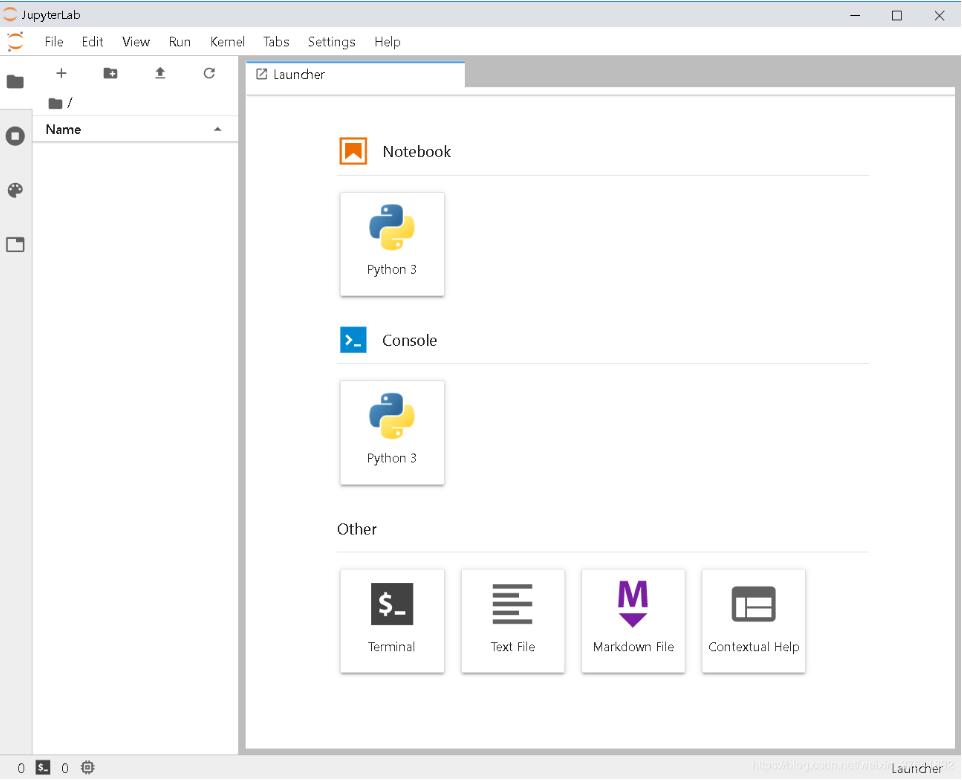Click the root folder breadcrumb icon
This screenshot has height=780, width=962.
click(55, 103)
